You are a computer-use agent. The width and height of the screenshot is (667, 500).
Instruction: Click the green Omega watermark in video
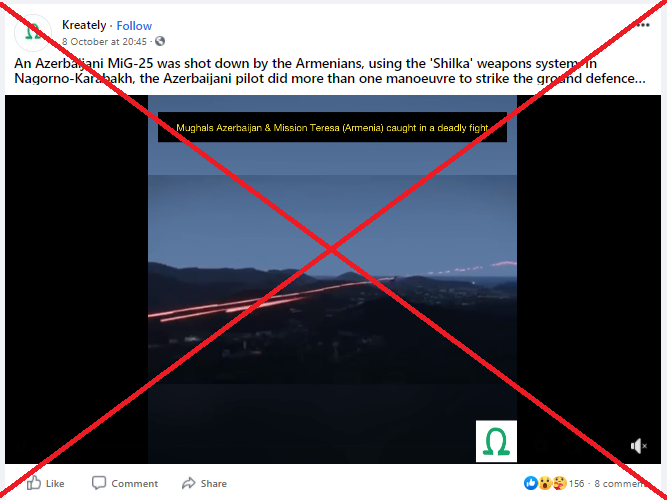496,441
